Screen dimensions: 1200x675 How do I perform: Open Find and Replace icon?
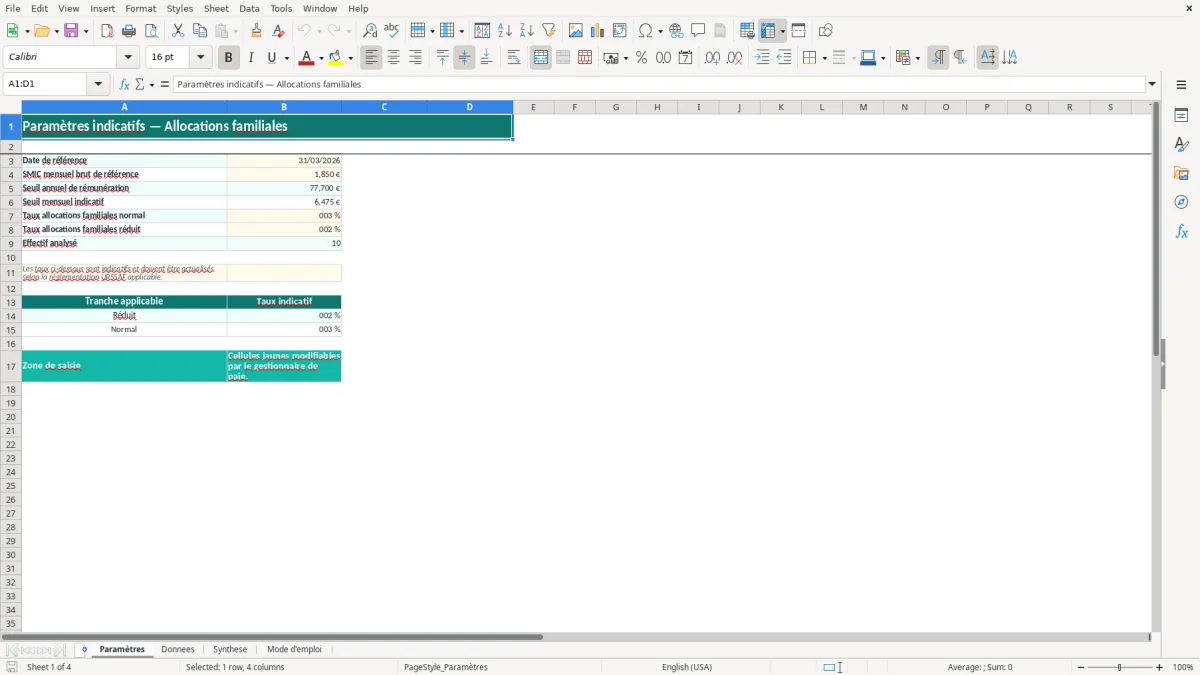370,31
